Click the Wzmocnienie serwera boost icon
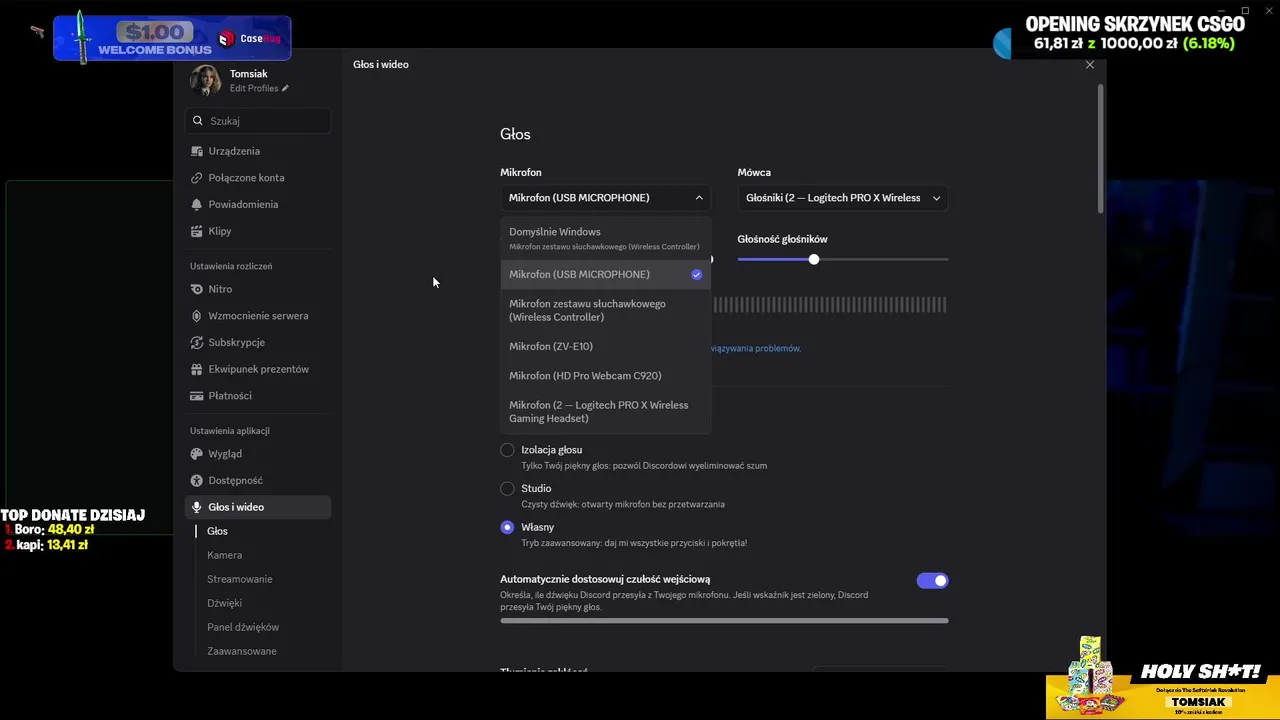The image size is (1280, 720). 197,316
